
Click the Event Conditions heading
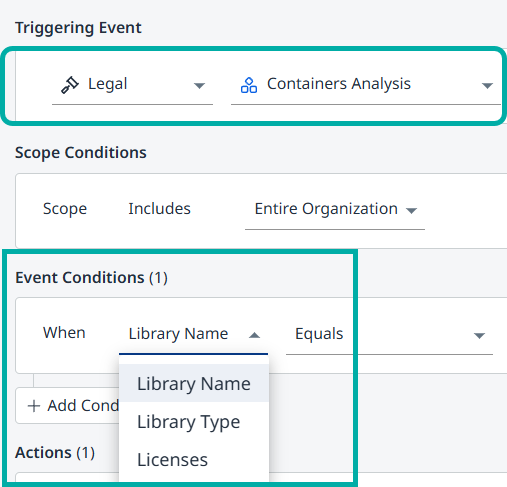point(91,277)
